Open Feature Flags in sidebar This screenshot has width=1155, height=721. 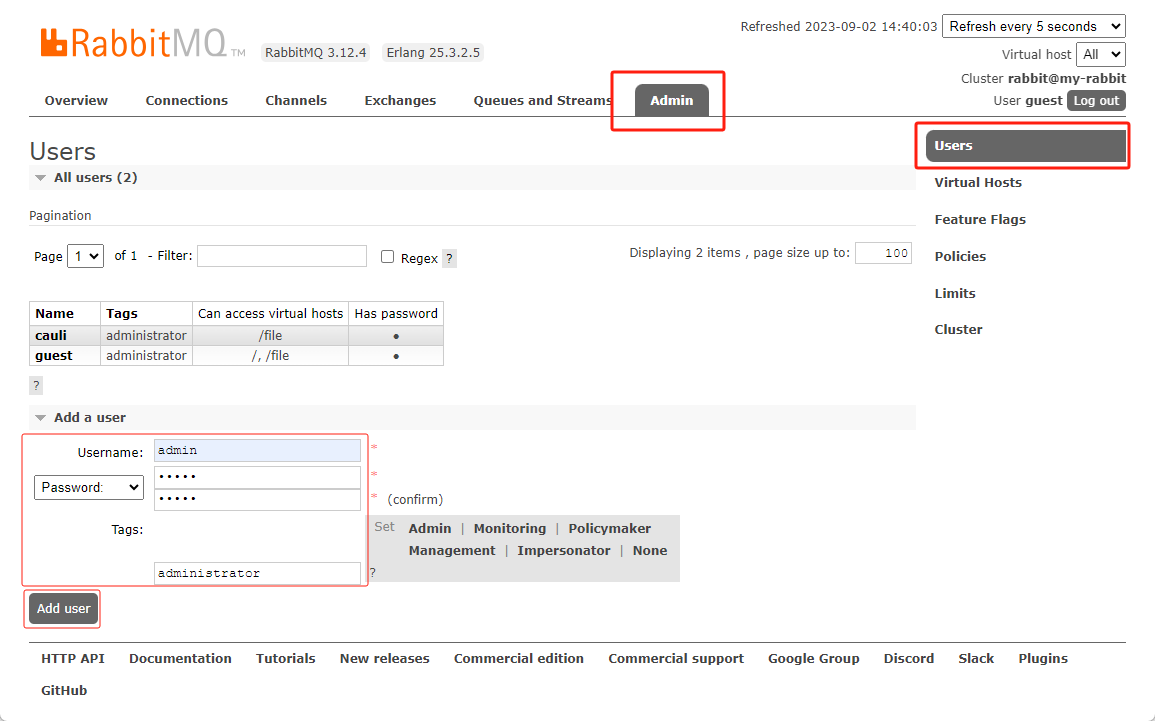point(980,219)
